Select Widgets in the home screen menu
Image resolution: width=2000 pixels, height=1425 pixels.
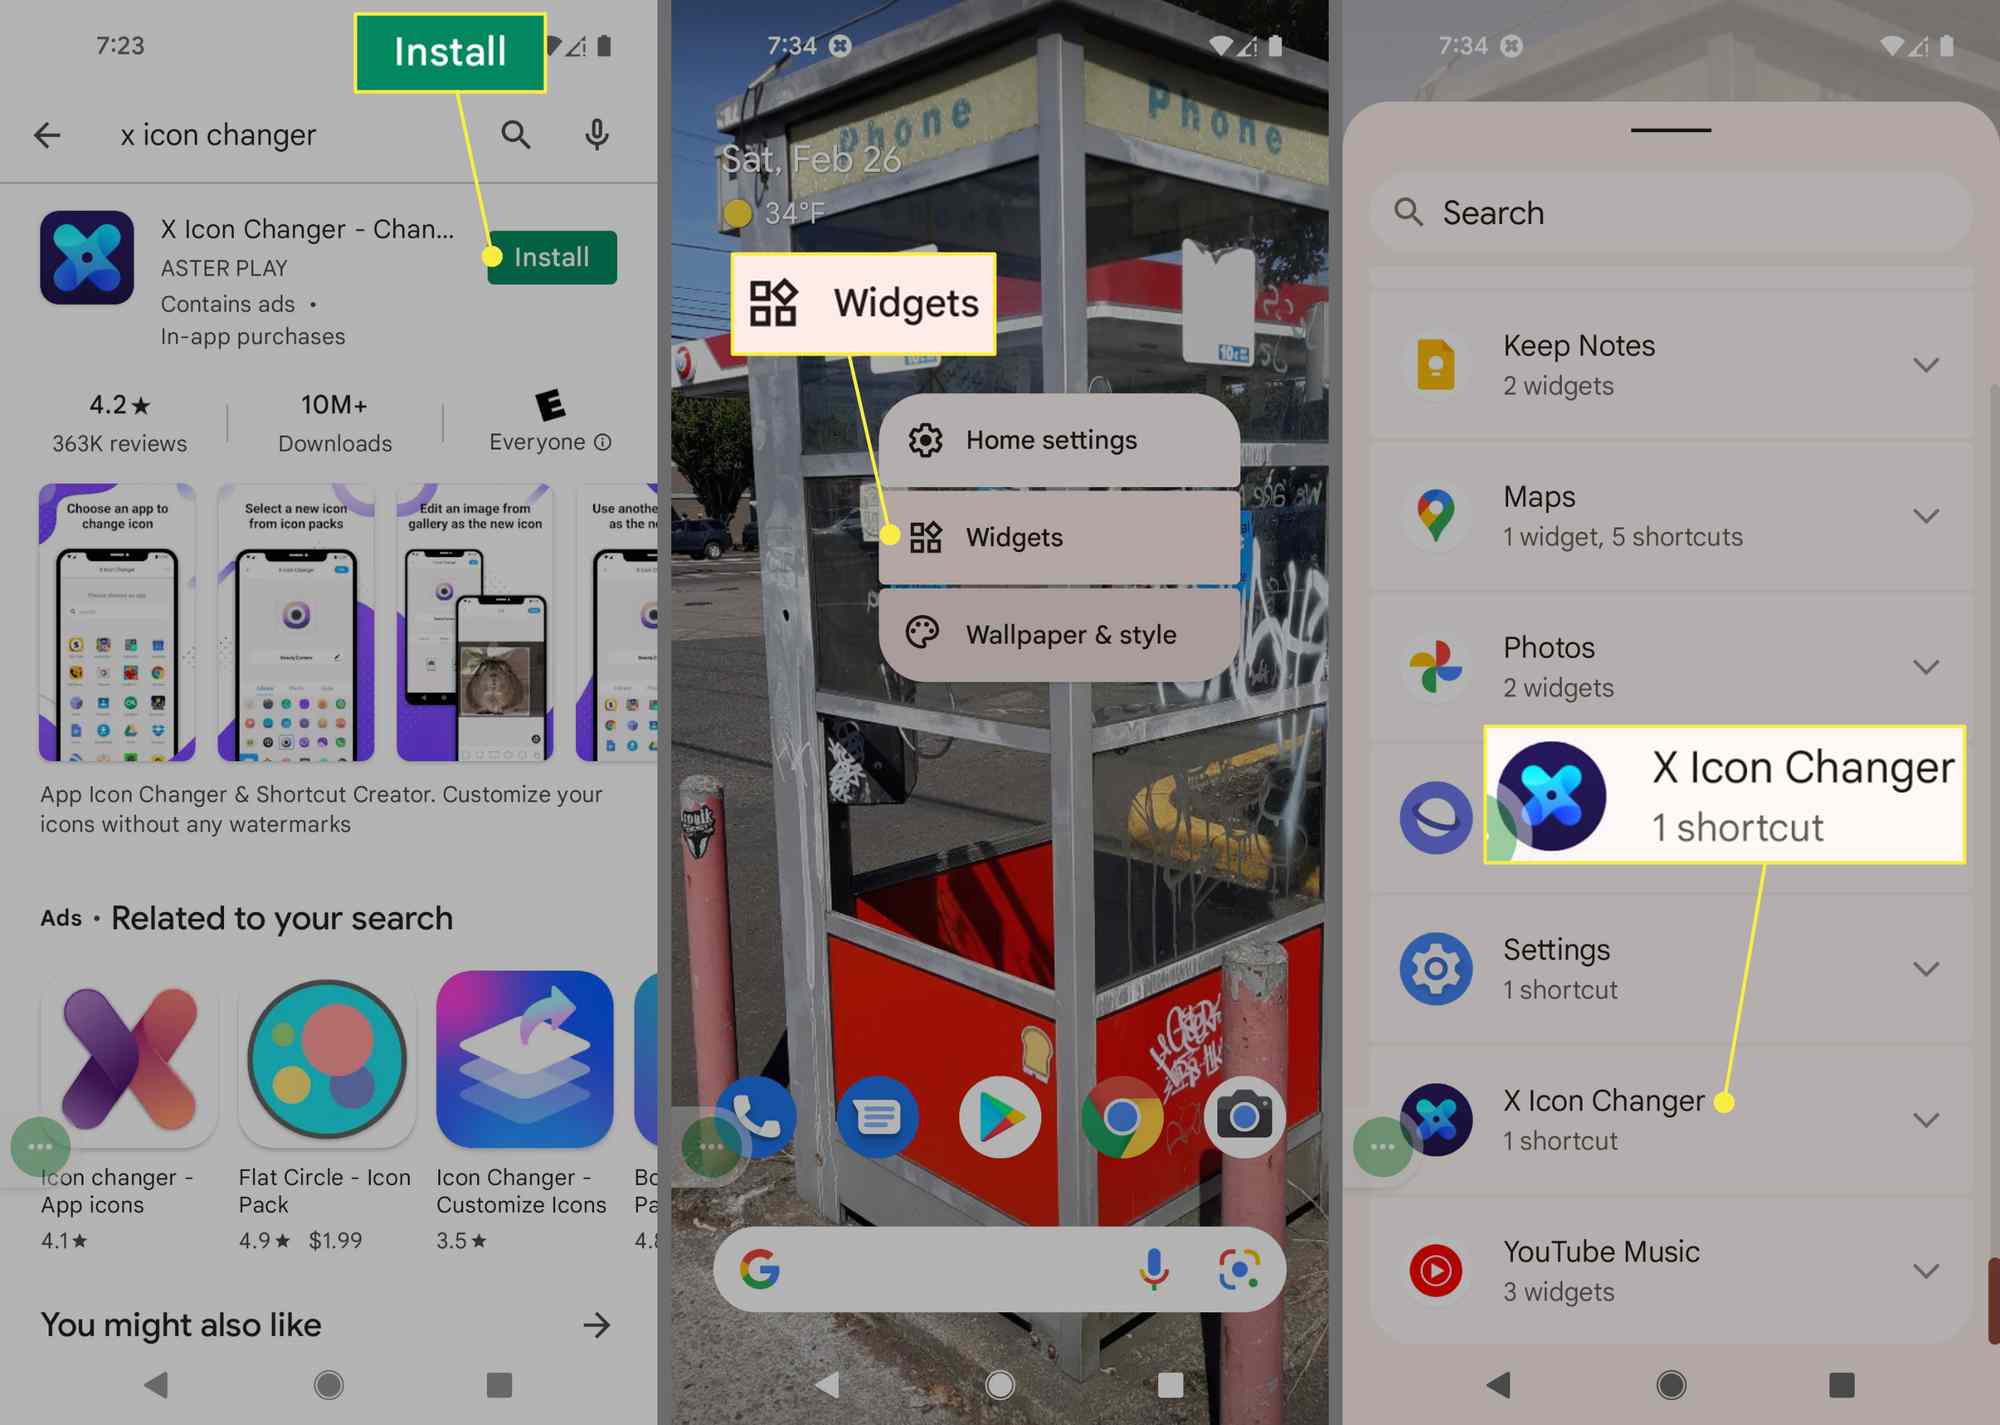1059,537
